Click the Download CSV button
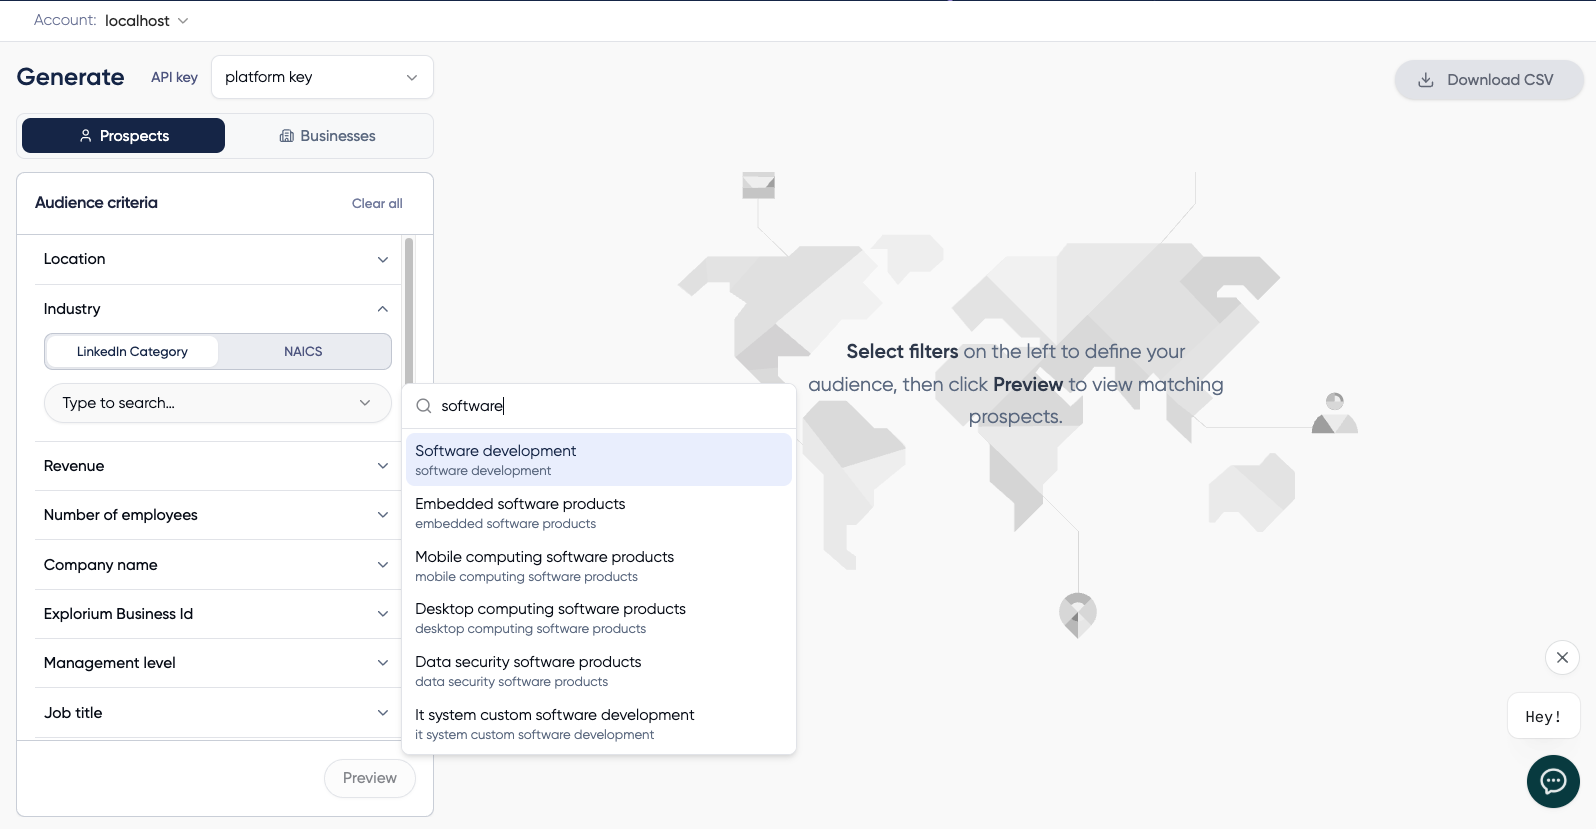Screen dimensions: 1596x829 (1489, 80)
